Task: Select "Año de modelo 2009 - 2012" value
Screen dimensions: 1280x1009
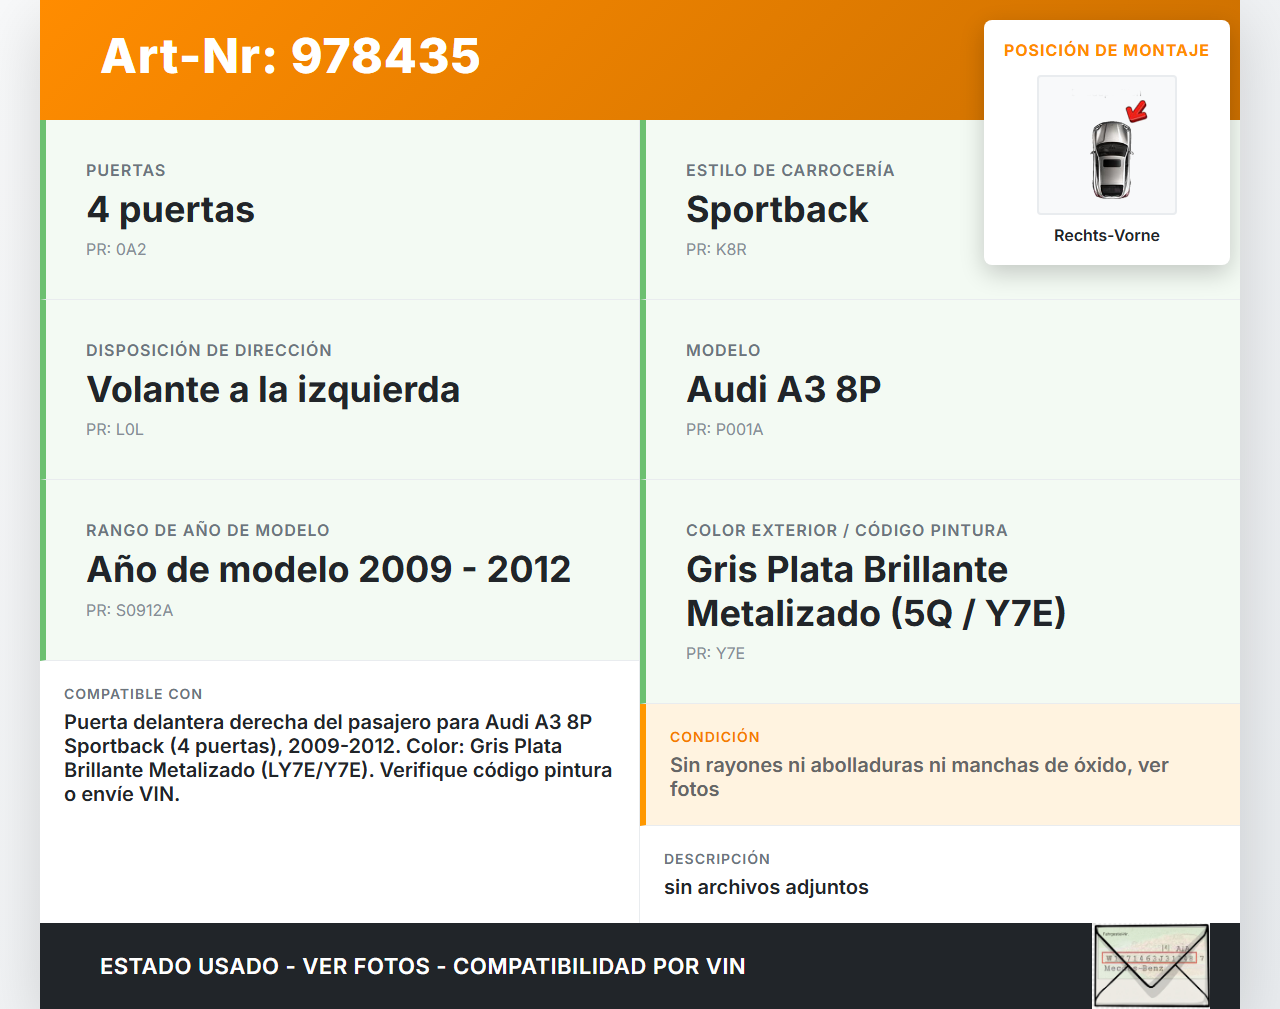Action: [x=329, y=570]
